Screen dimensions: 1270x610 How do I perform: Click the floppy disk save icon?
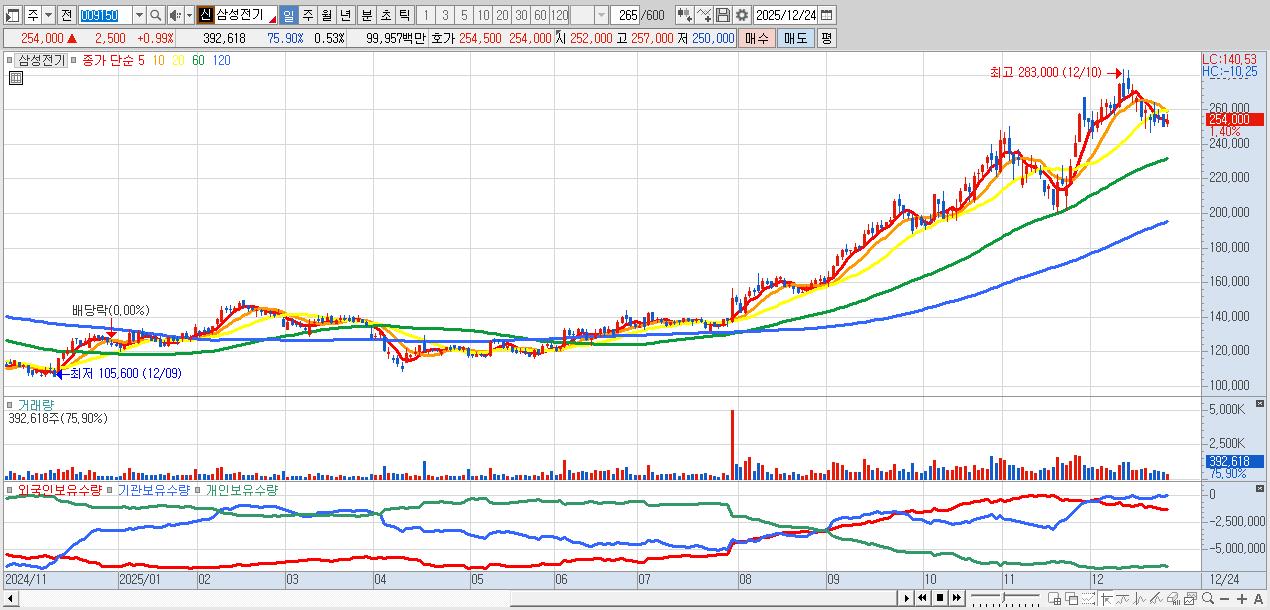pos(722,15)
